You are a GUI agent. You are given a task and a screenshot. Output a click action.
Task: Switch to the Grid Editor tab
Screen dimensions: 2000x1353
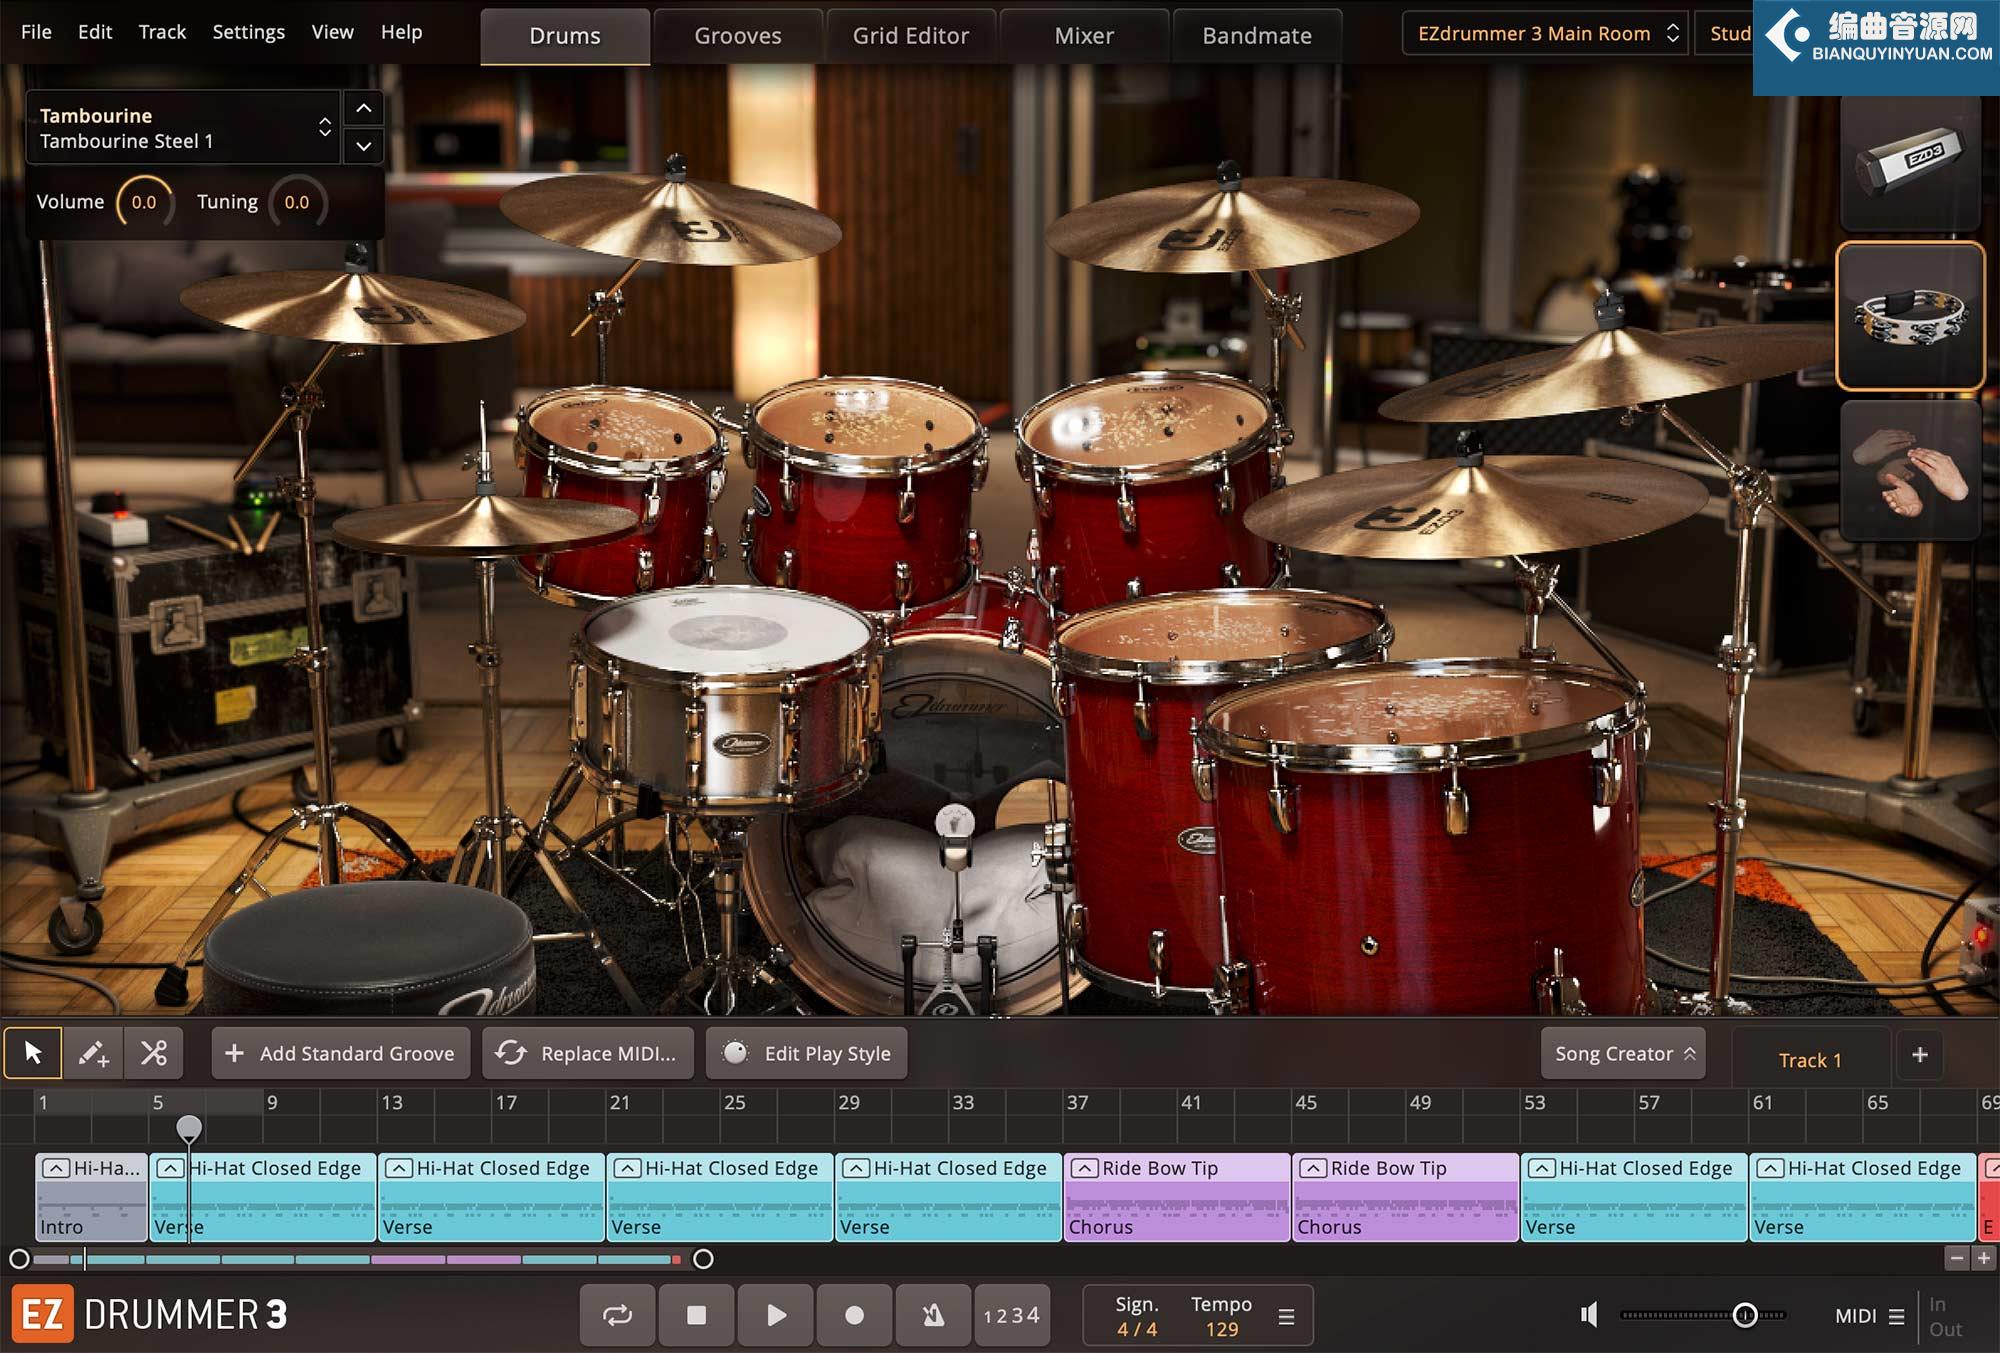pos(911,36)
